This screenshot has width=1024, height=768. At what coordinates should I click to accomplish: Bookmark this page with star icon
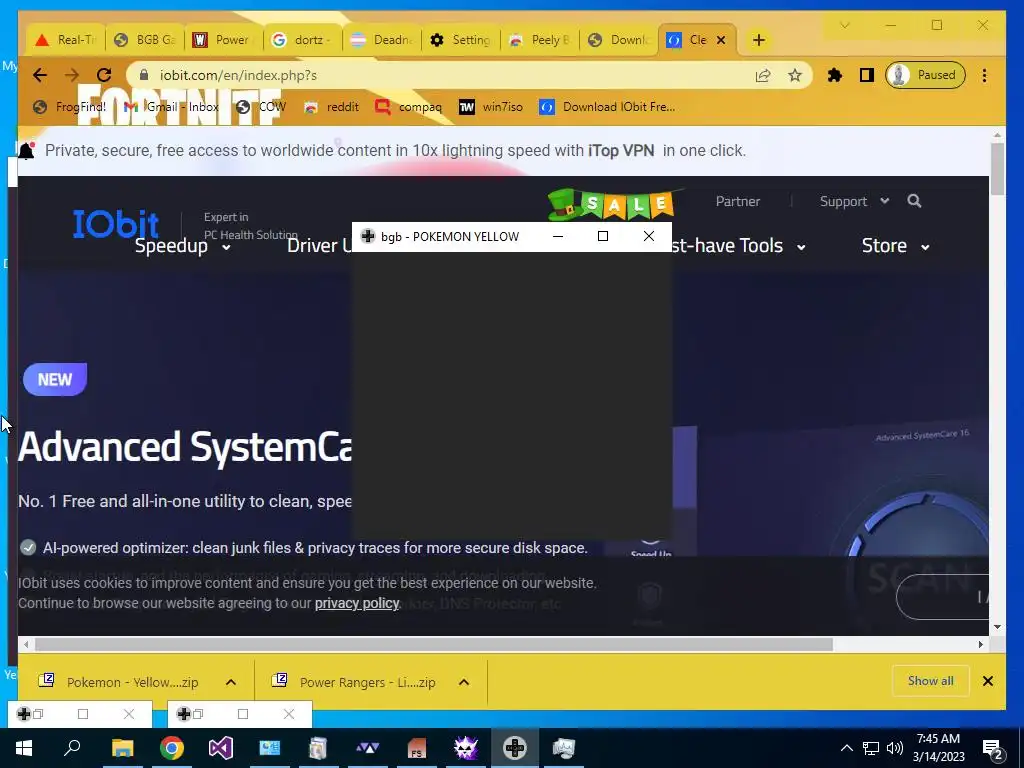point(794,75)
